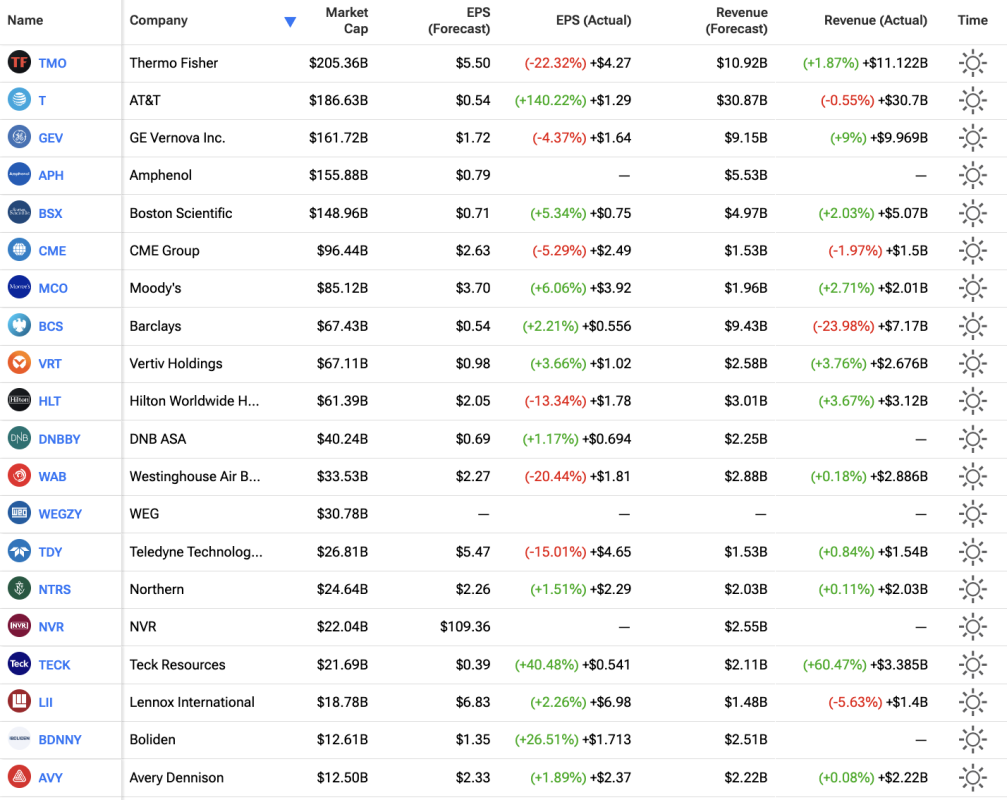Open the TMO ticker link
Screen dimensions: 1007x800
point(53,63)
